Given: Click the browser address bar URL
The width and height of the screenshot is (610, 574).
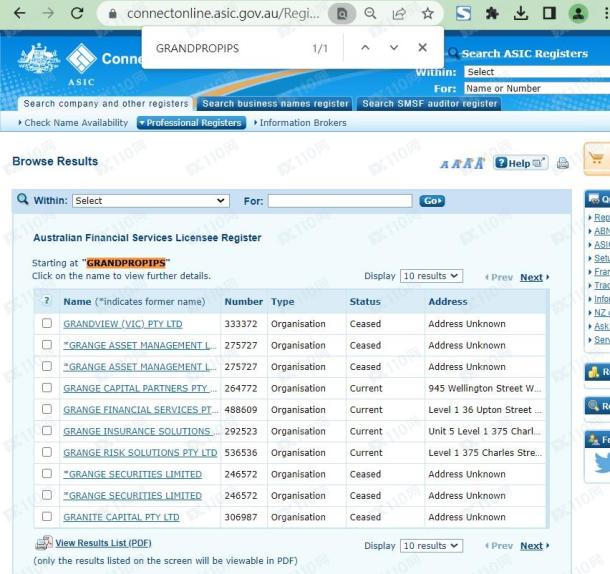Looking at the screenshot, I should (223, 14).
